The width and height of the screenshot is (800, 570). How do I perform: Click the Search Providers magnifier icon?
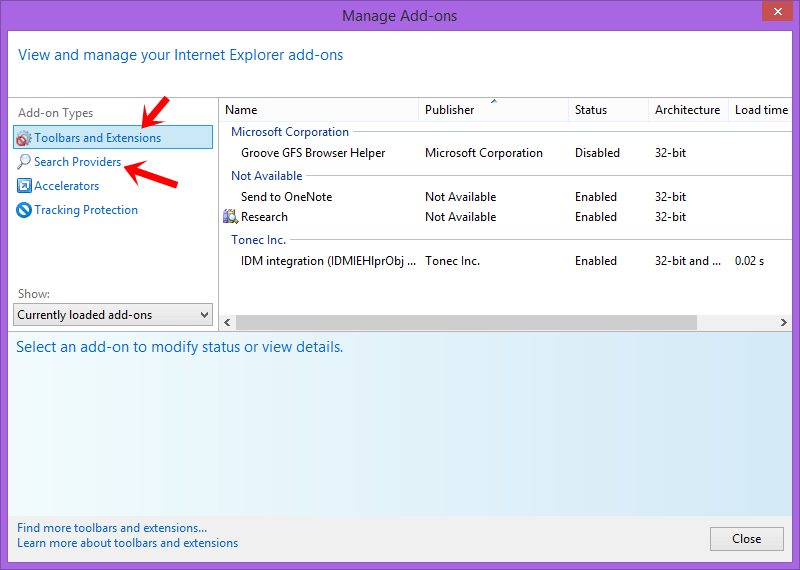tap(23, 162)
